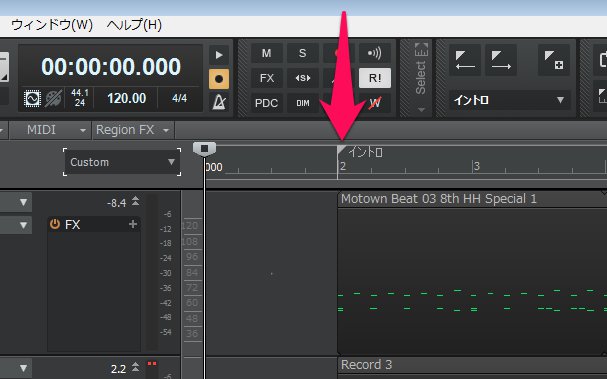
Task: Toggle the crossed-out W automation write button
Action: tap(374, 103)
